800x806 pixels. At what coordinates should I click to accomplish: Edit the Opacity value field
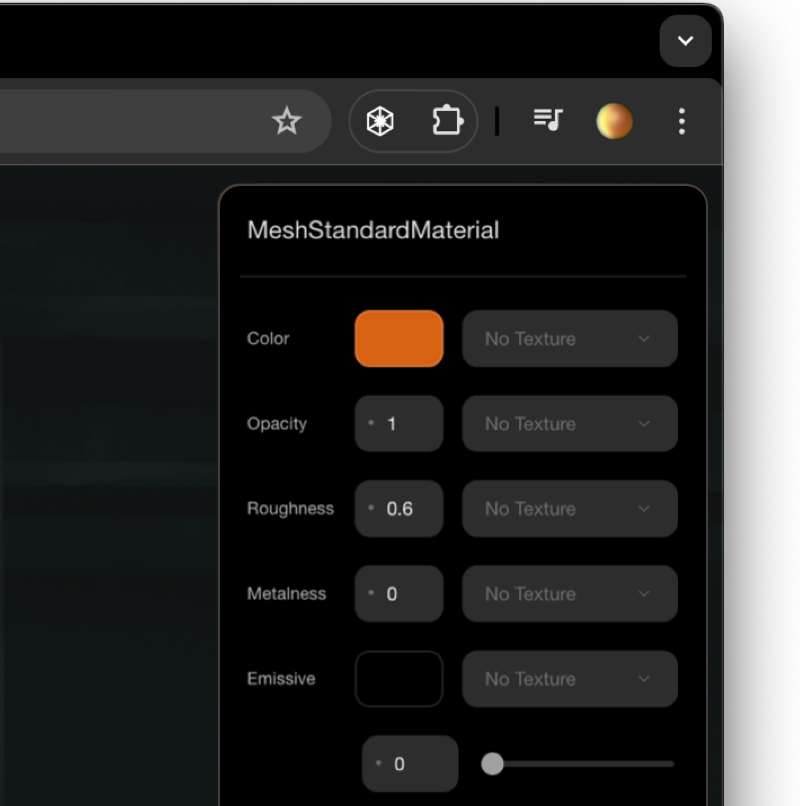(x=399, y=424)
